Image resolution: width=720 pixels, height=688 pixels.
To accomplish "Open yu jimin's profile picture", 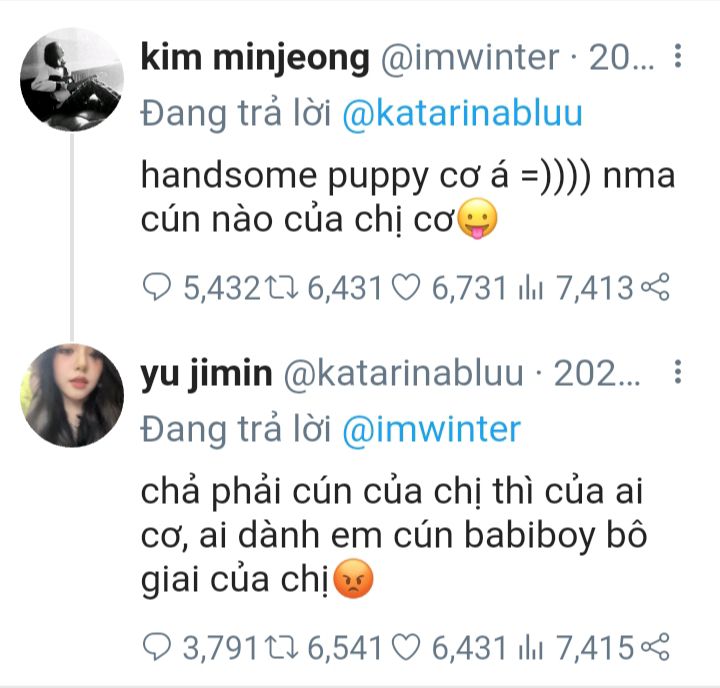I will 72,395.
